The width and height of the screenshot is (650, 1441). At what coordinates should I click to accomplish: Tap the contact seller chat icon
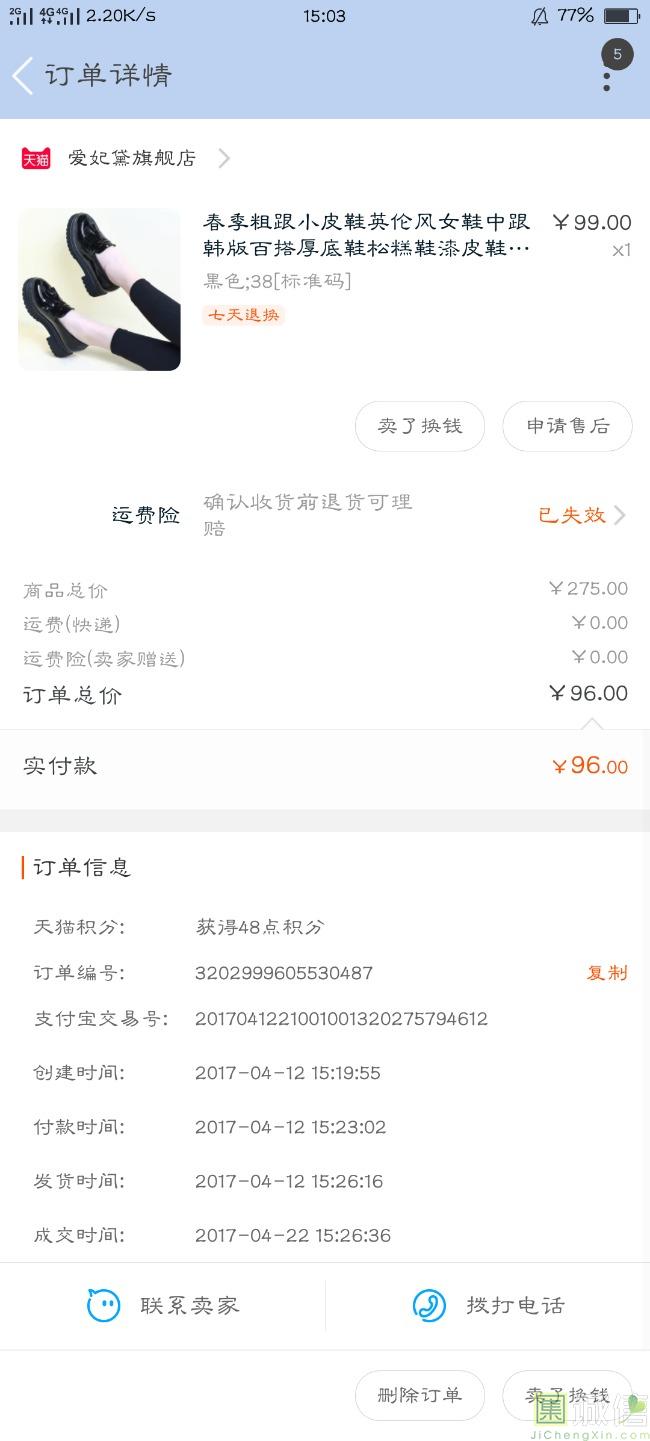pyautogui.click(x=103, y=1305)
